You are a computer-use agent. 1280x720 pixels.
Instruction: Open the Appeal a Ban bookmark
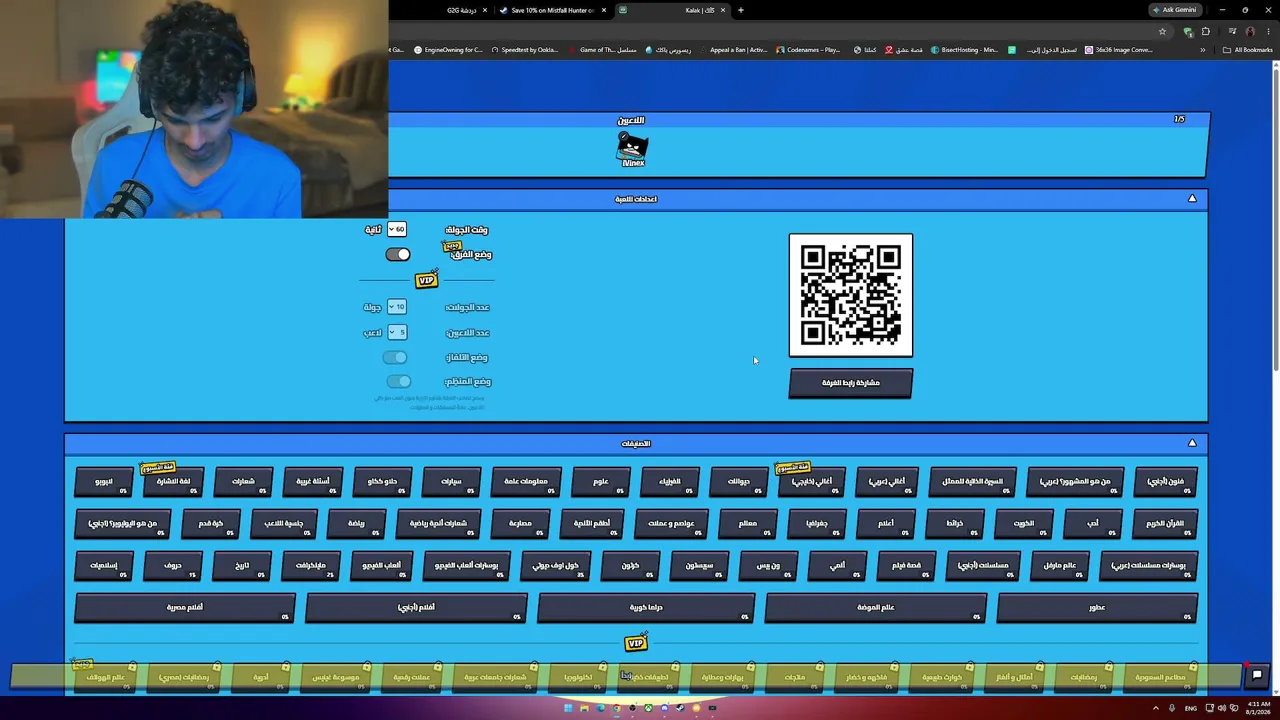pos(734,50)
